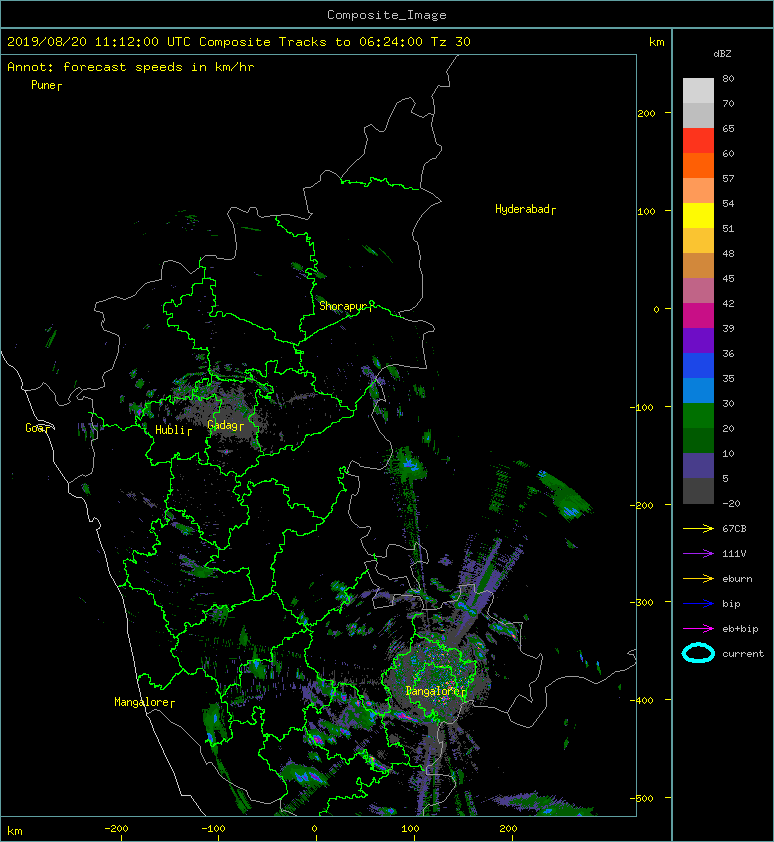Click the Shorapur location label

pos(343,306)
